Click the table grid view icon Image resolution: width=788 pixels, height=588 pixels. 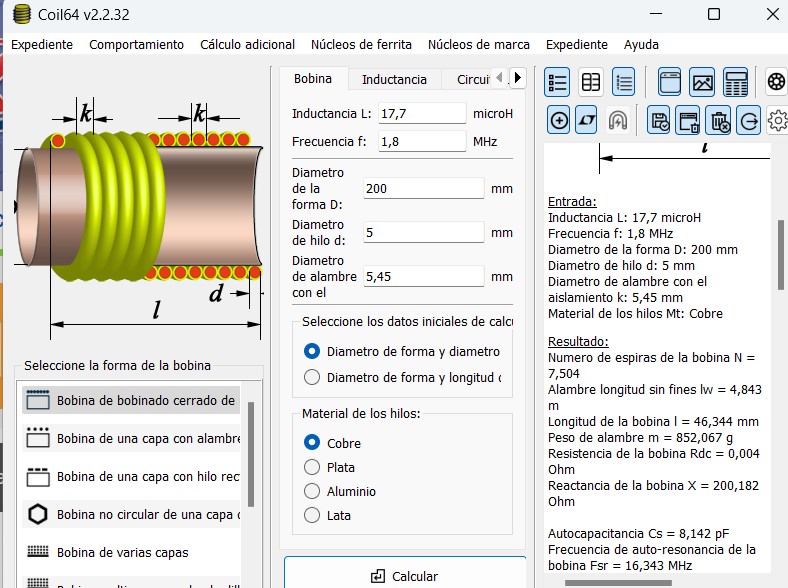(591, 82)
